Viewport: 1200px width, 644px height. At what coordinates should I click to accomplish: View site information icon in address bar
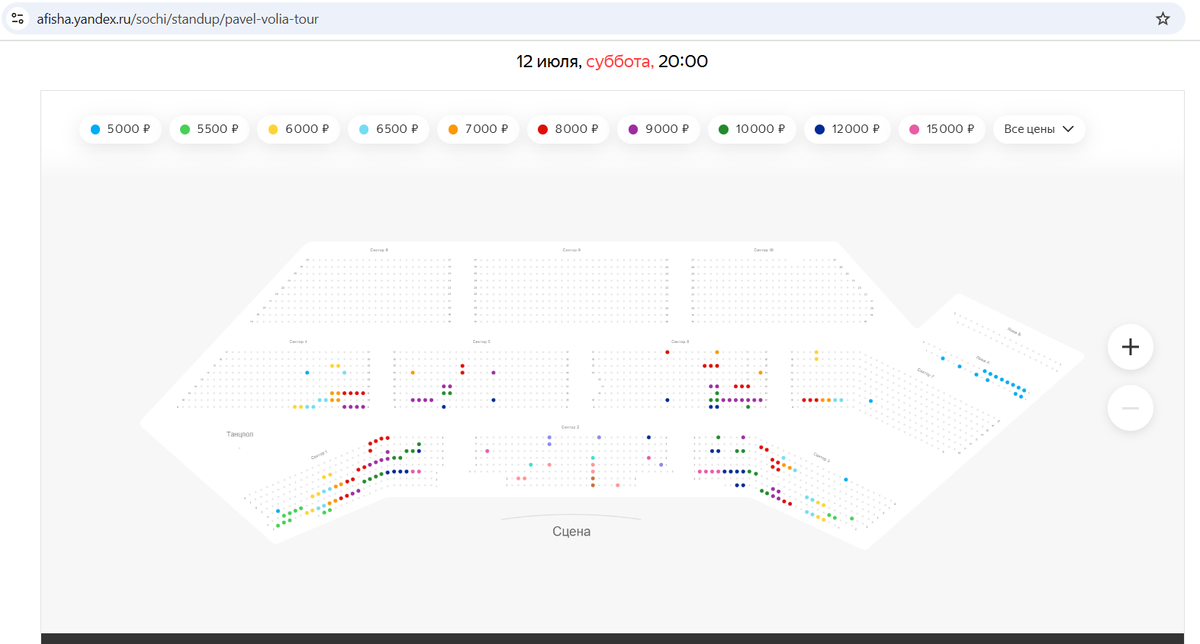coord(18,18)
